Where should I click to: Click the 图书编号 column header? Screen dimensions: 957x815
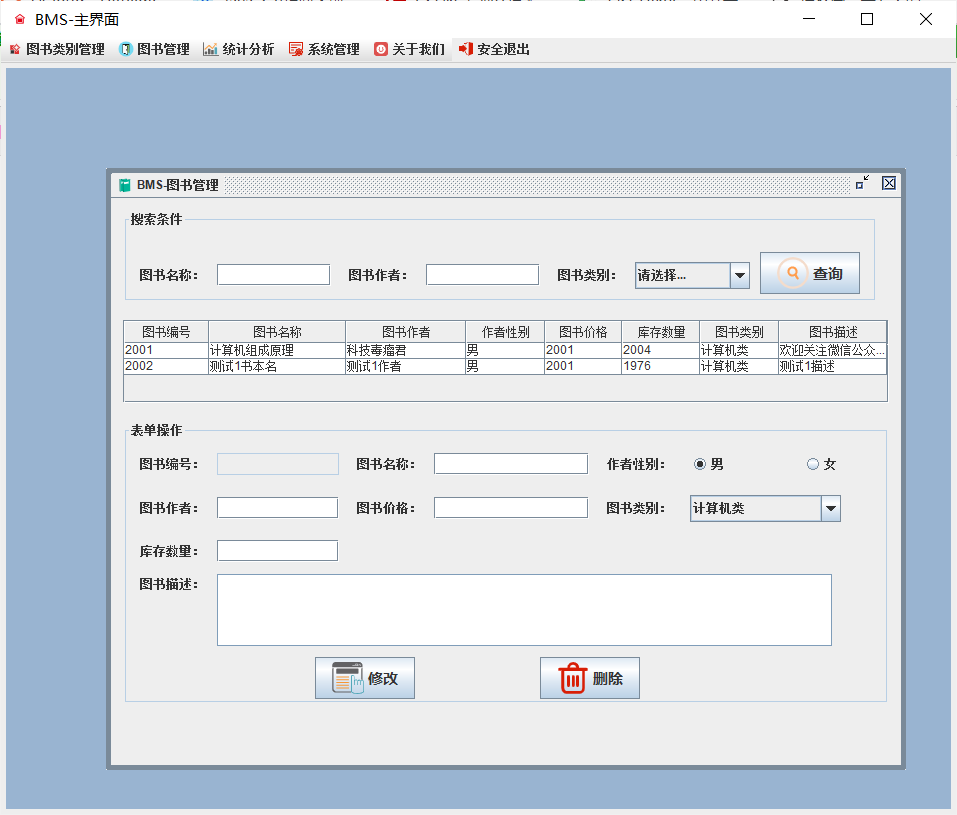(166, 332)
